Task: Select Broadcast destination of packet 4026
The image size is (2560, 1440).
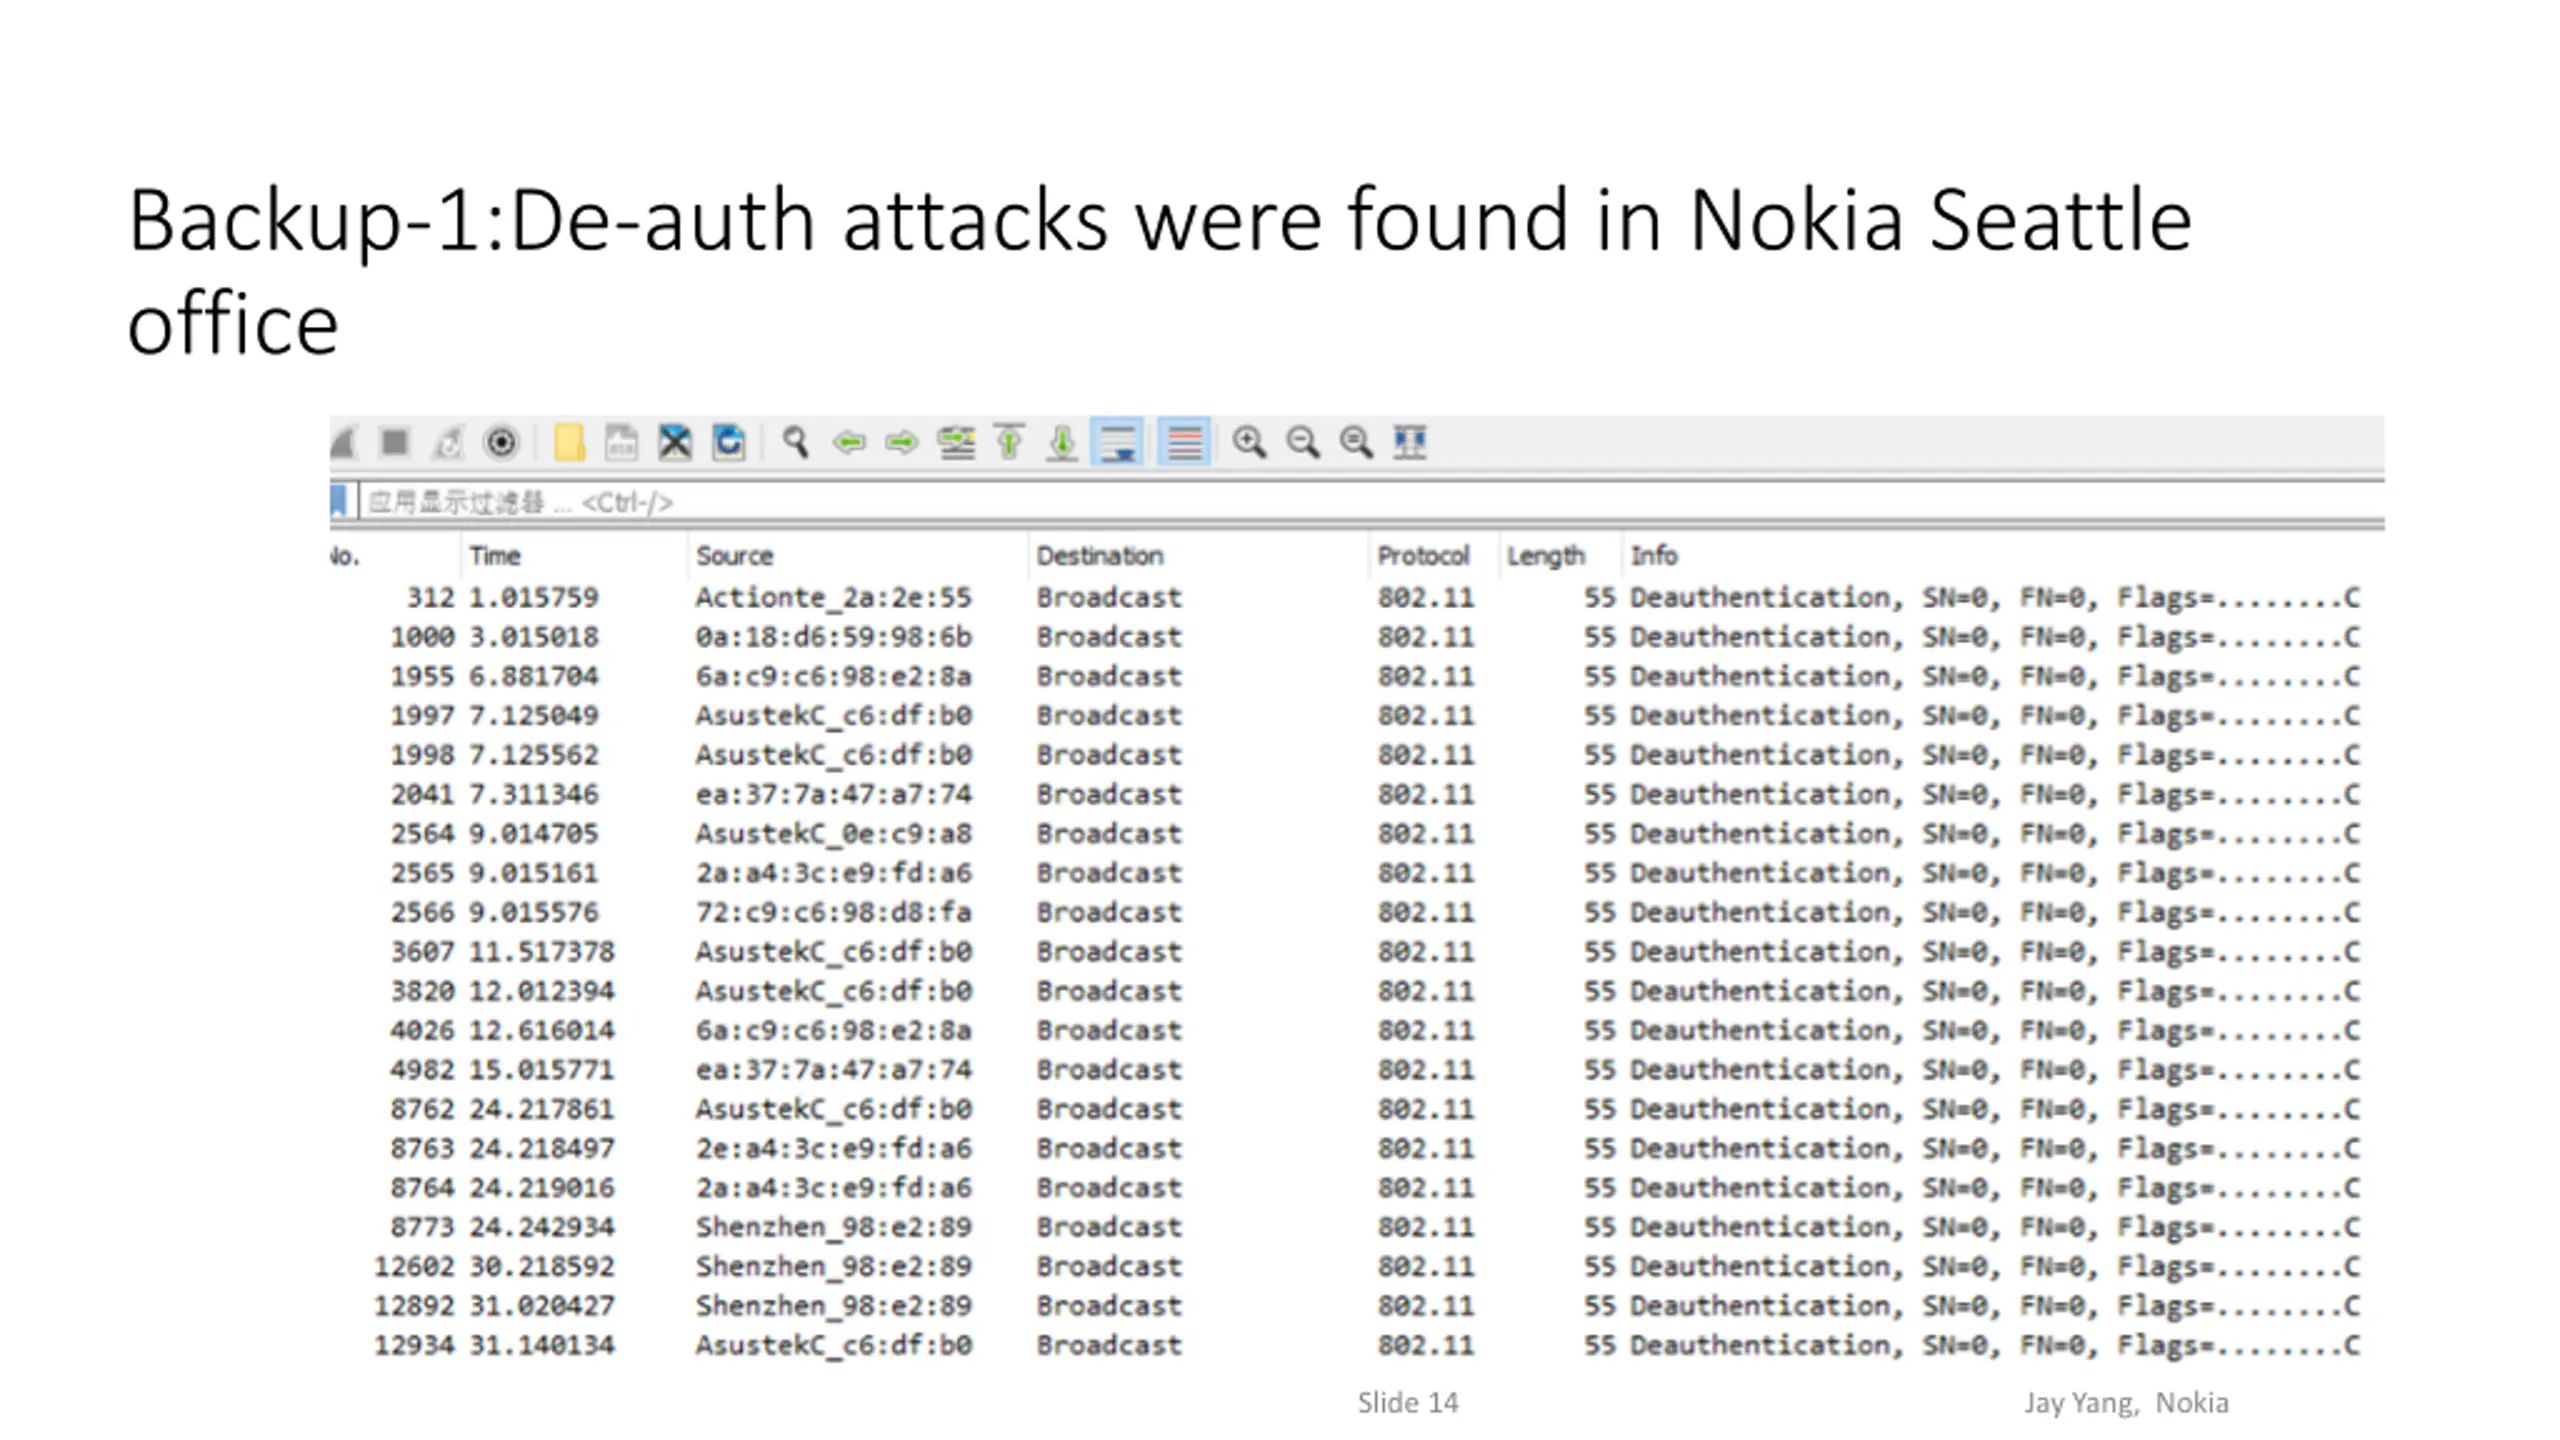Action: (1108, 1031)
